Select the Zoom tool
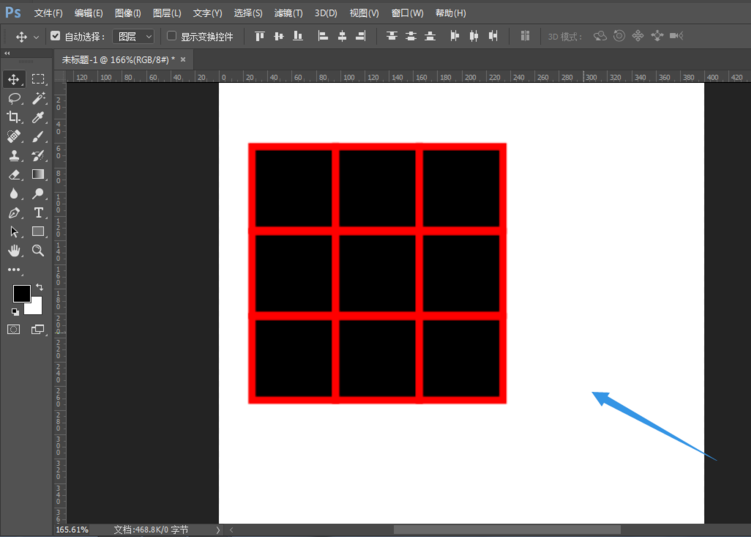This screenshot has width=751, height=537. 38,251
